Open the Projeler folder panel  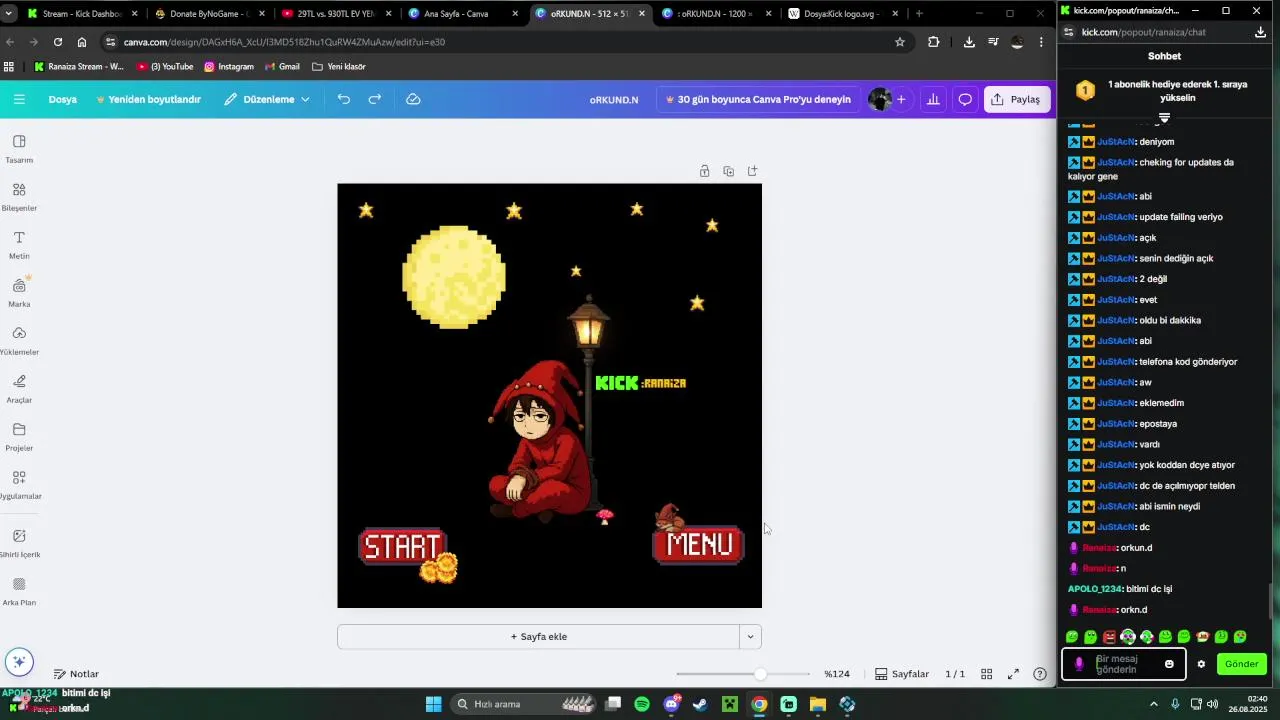[19, 436]
